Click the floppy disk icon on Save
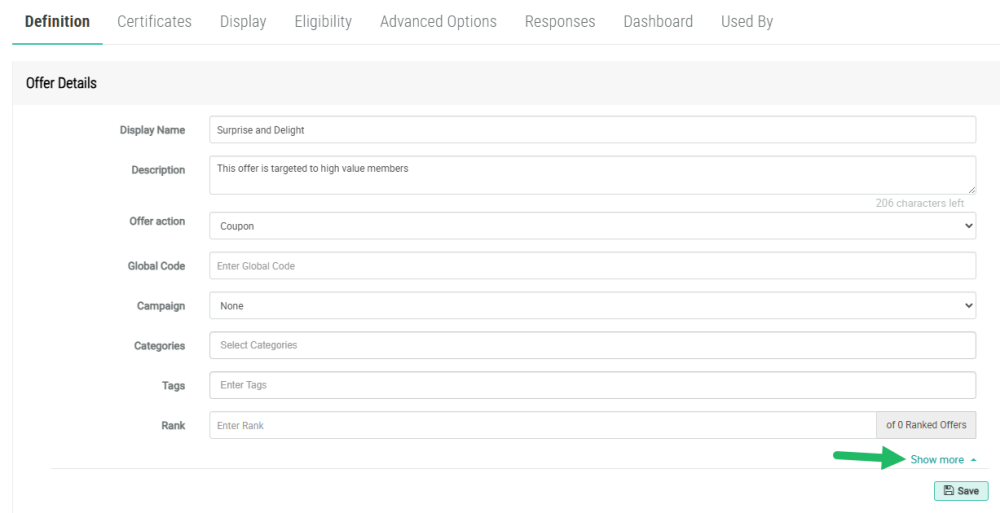The image size is (1000, 513). [x=948, y=491]
